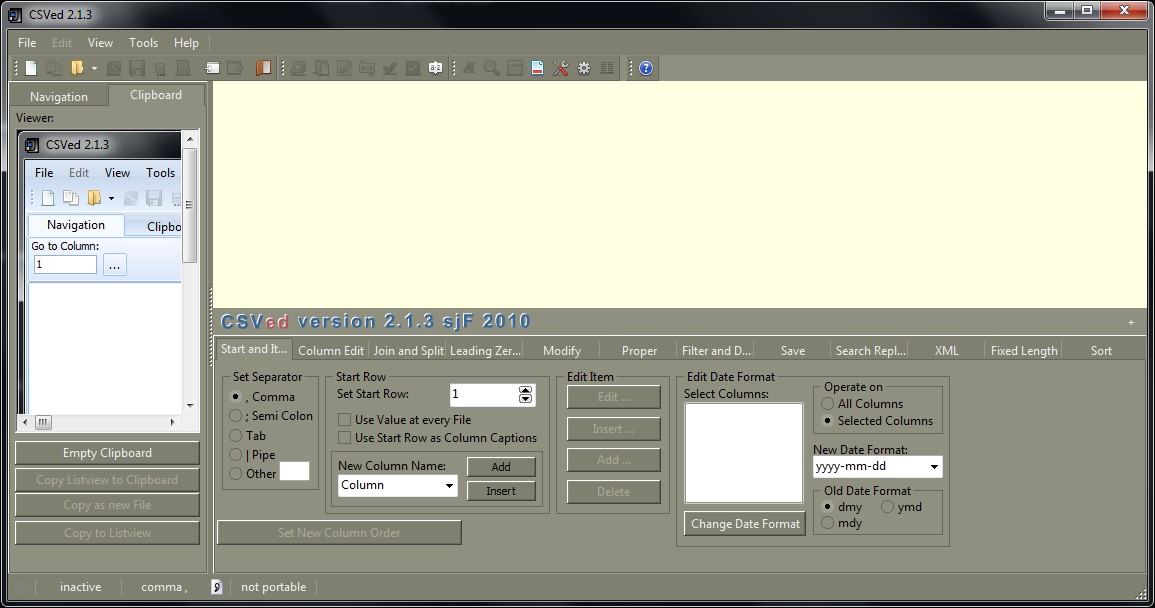Viewport: 1155px width, 608px height.
Task: Open the File menu
Action: [x=27, y=43]
